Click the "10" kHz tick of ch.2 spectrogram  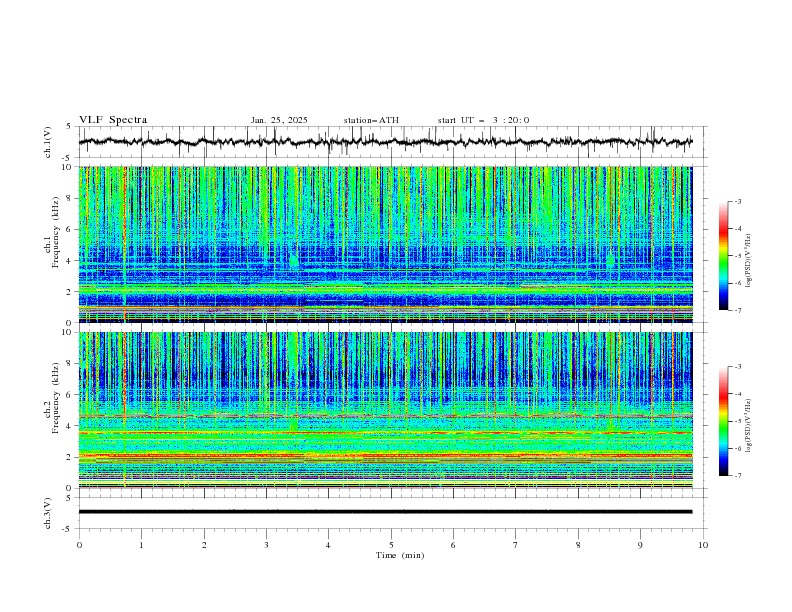[x=69, y=332]
